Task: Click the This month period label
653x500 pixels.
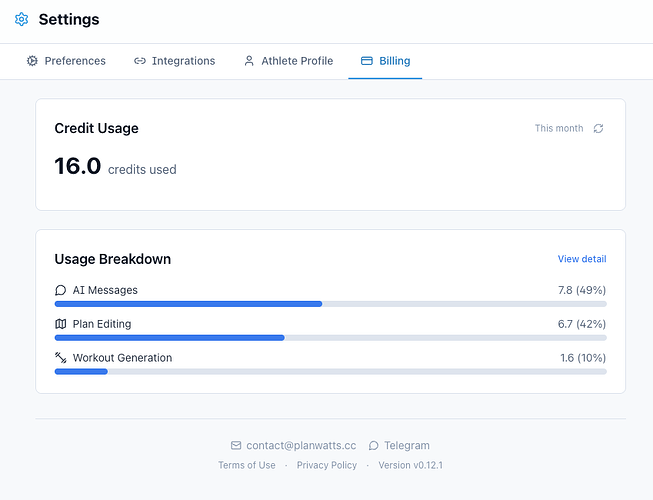Action: pyautogui.click(x=559, y=128)
